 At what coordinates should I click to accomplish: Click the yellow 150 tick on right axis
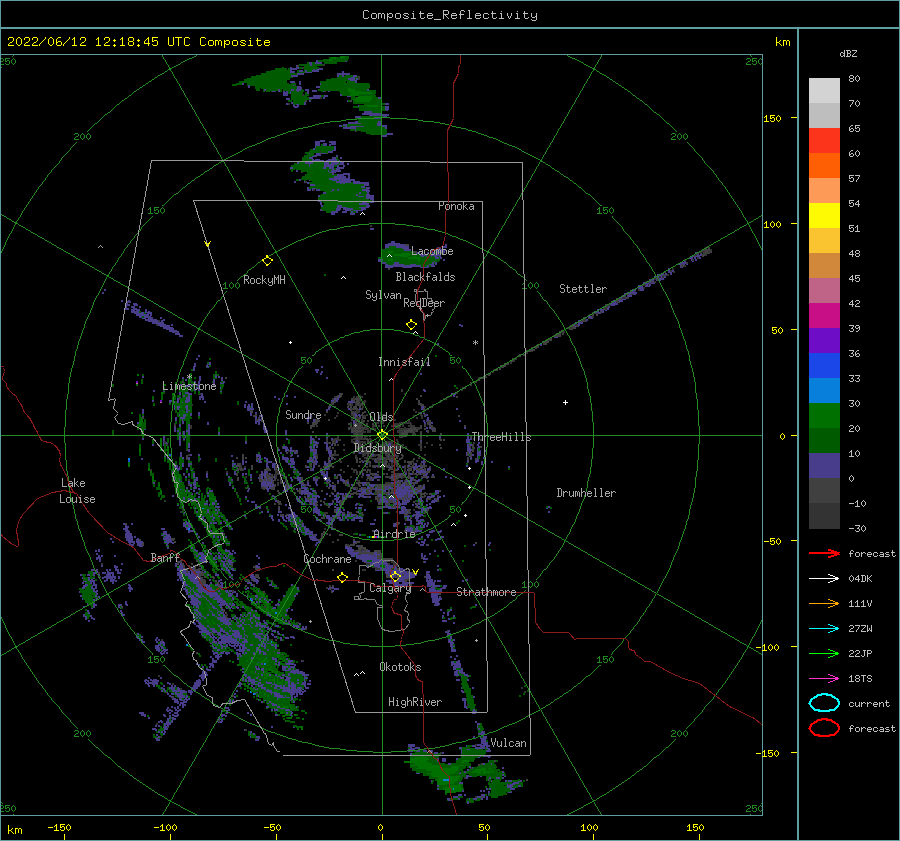(772, 118)
